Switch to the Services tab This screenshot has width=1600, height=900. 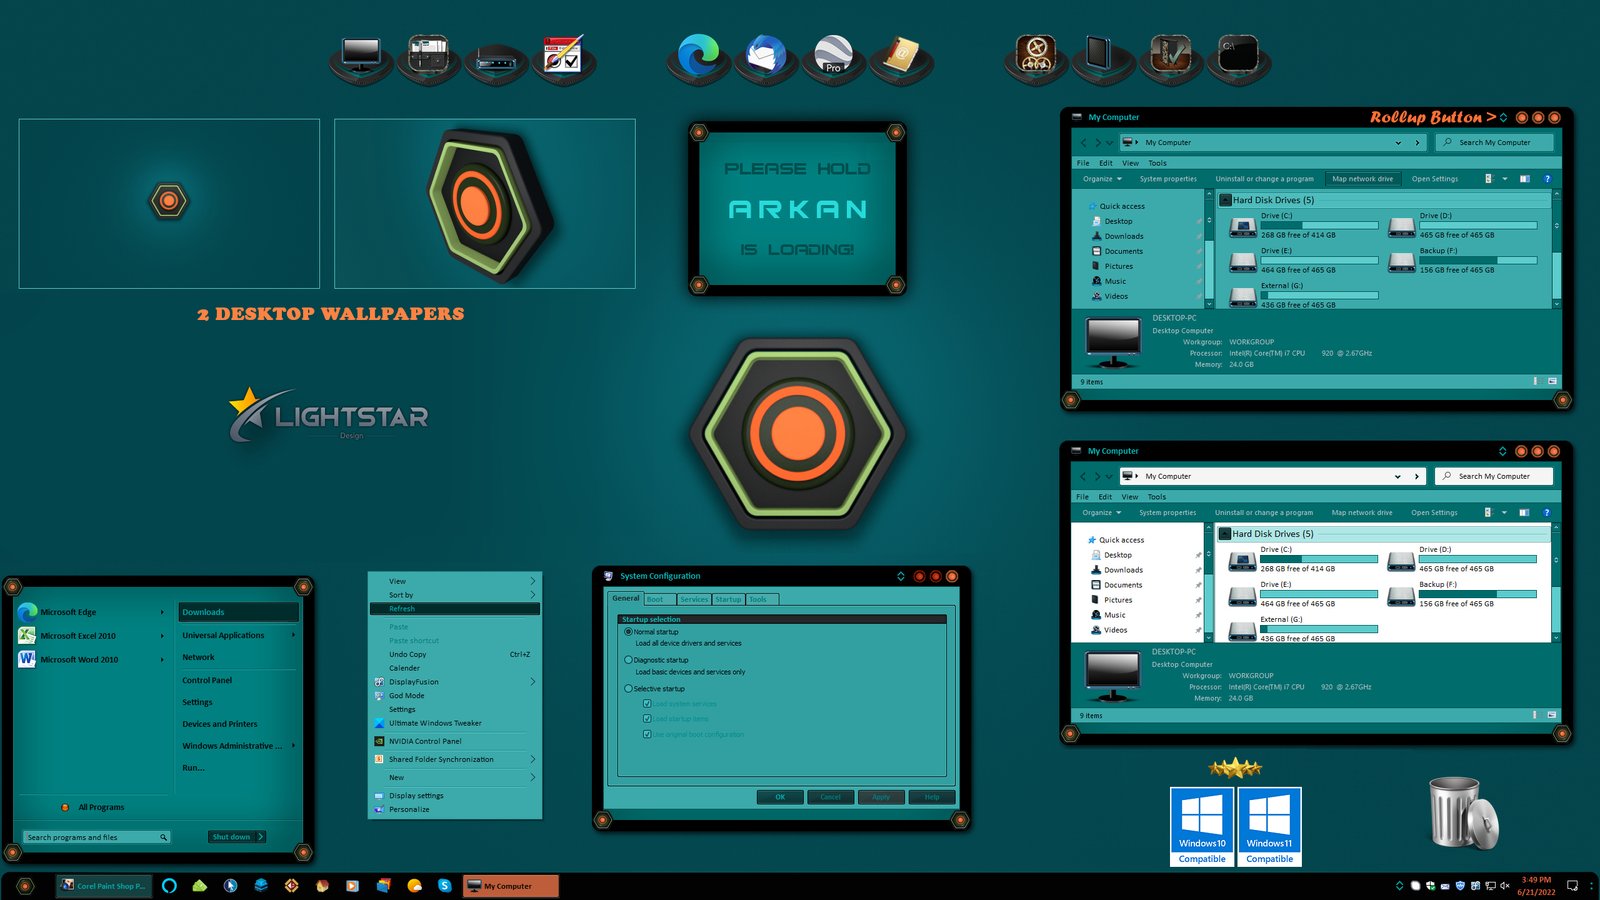(694, 599)
